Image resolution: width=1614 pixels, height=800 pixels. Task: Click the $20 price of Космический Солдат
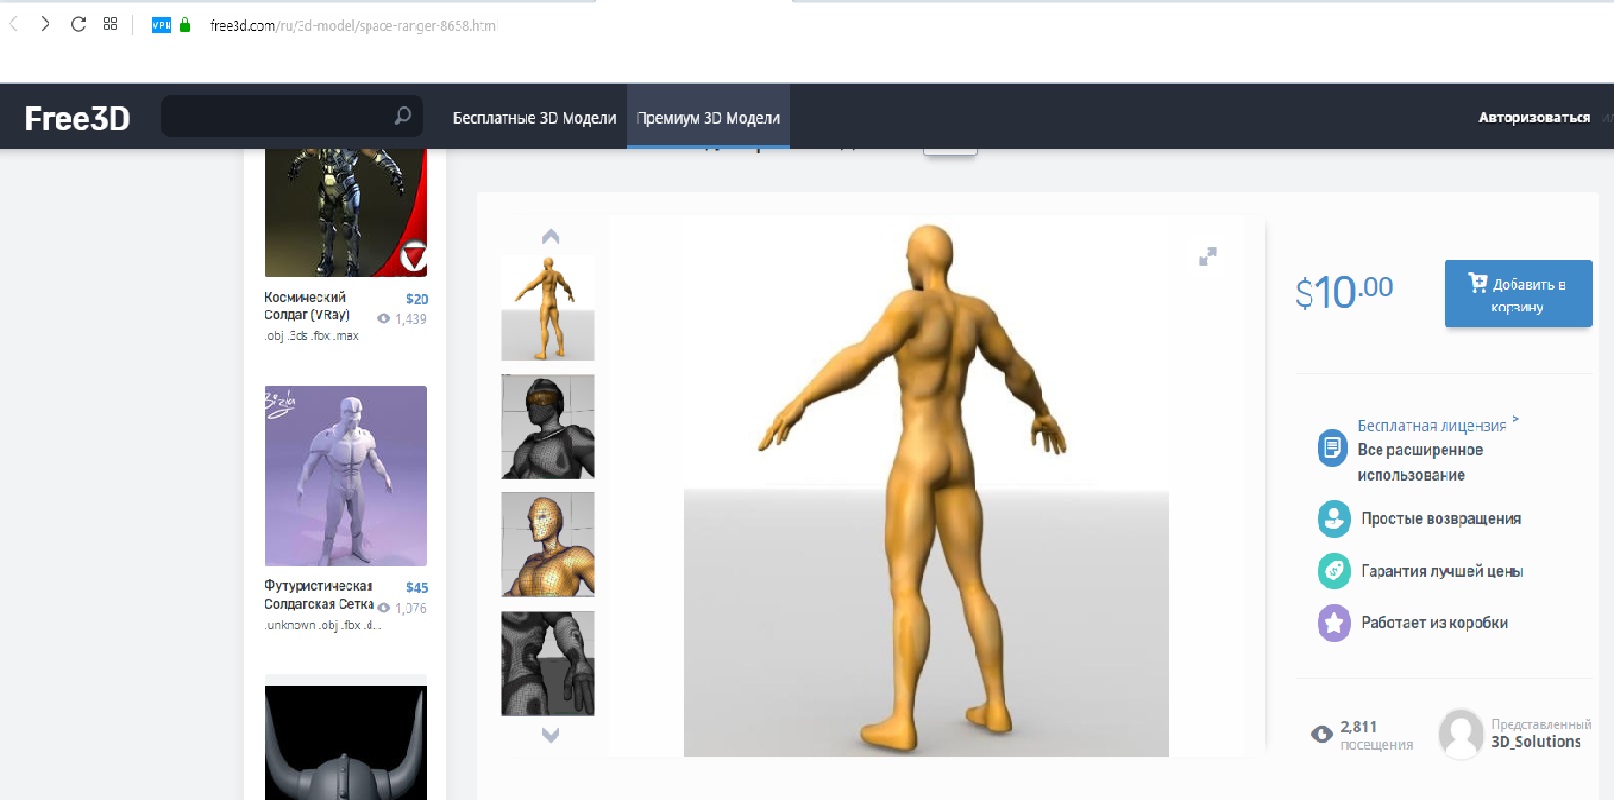pos(417,299)
